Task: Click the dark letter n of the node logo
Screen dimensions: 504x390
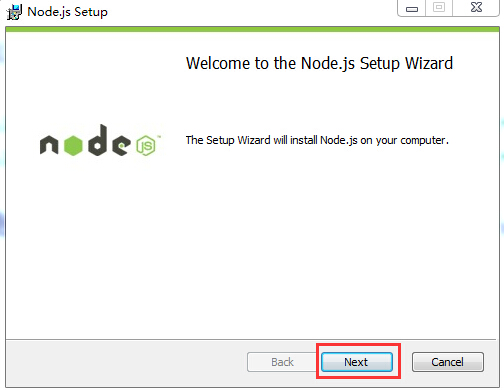Action: 49,145
